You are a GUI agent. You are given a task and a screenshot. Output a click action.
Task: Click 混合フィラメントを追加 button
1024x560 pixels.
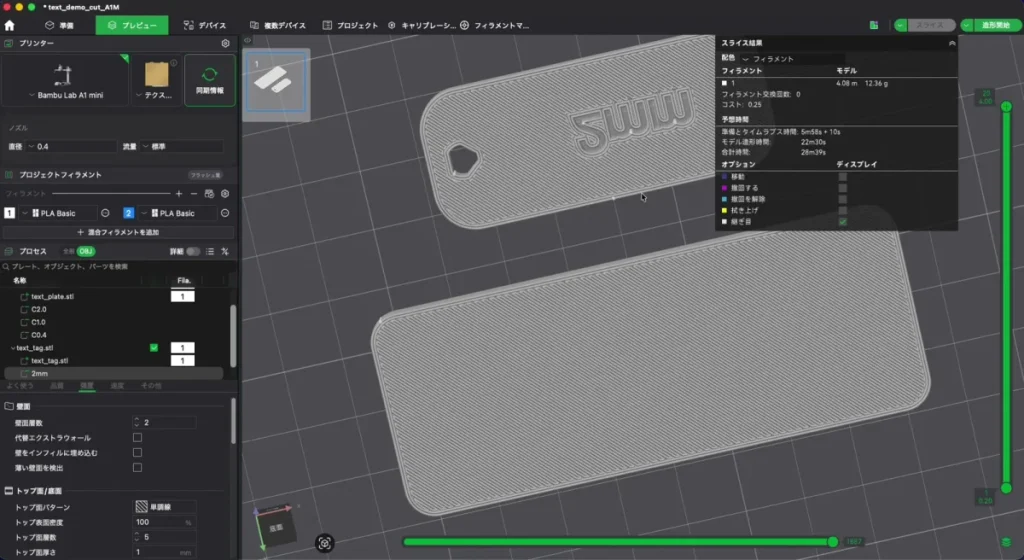tap(118, 232)
